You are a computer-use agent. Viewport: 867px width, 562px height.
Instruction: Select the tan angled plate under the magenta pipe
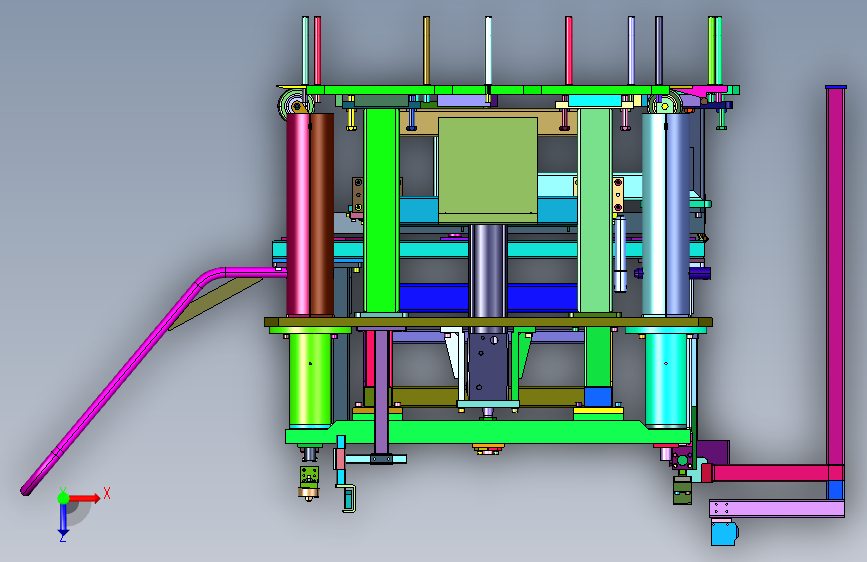point(216,304)
